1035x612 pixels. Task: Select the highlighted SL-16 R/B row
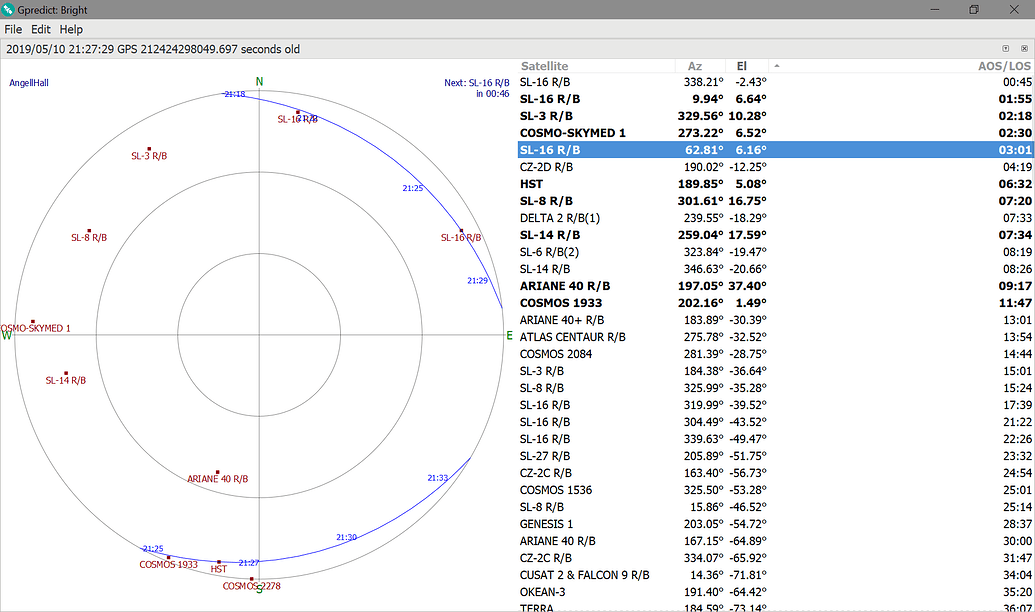700,149
